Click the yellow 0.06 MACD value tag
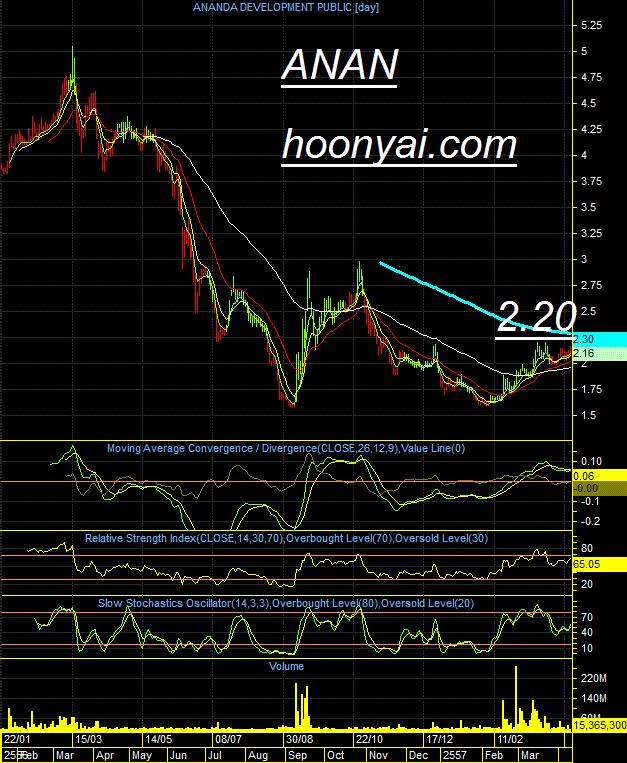 pyautogui.click(x=599, y=476)
